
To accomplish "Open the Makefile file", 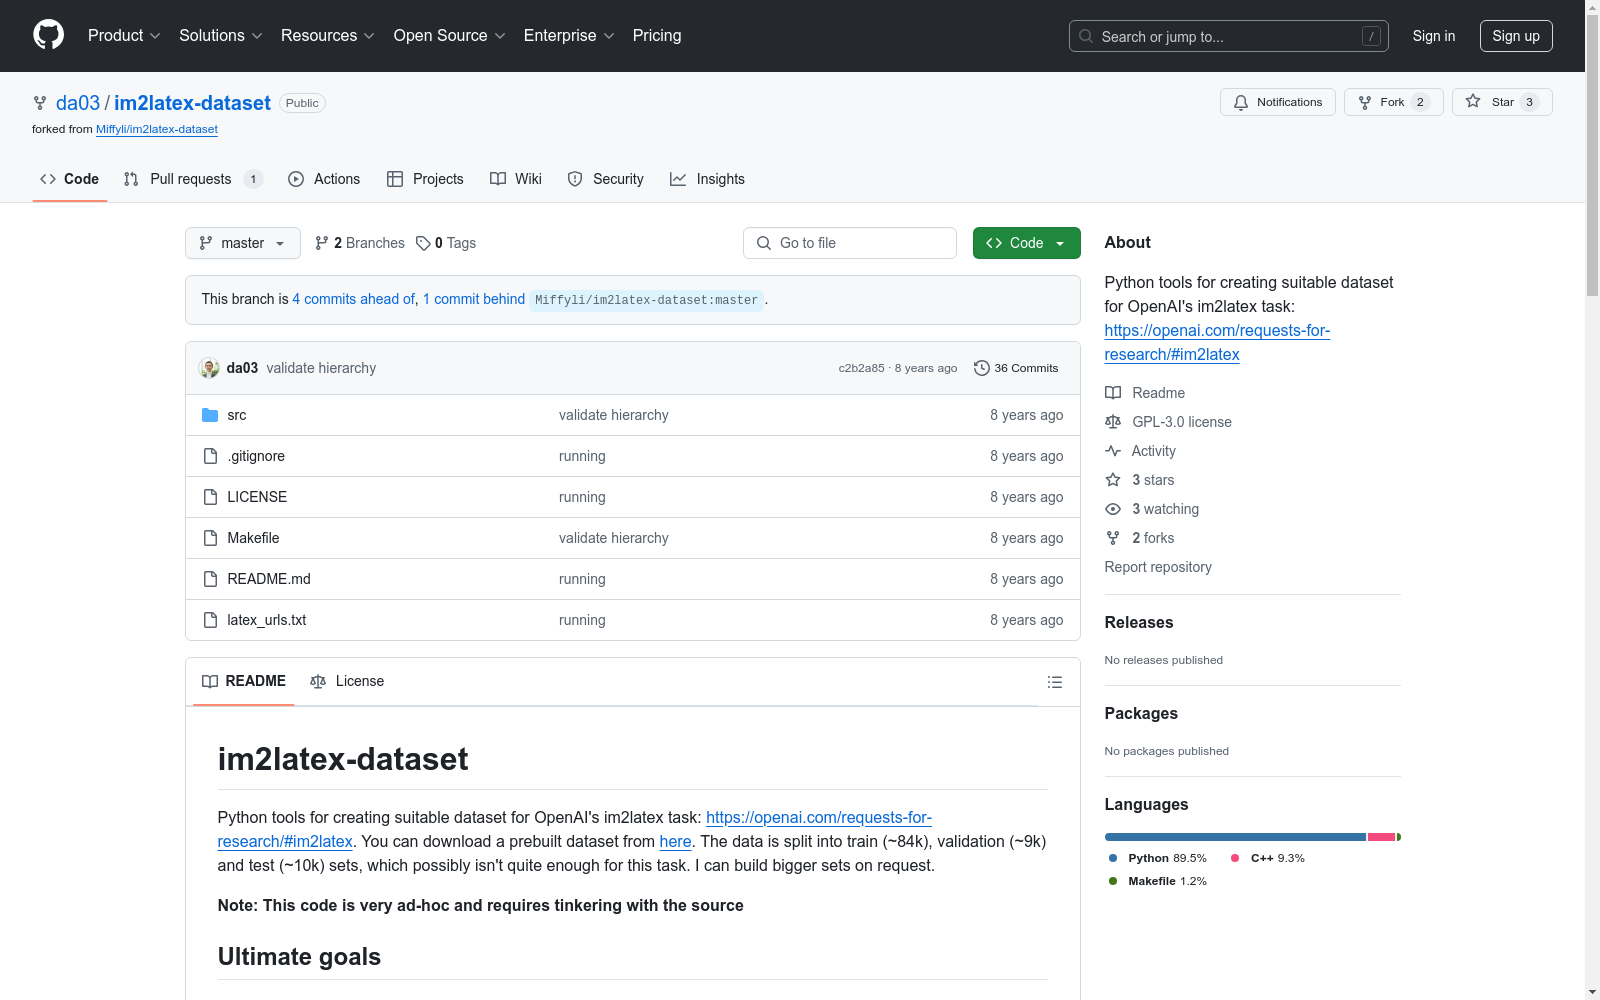I will (253, 538).
